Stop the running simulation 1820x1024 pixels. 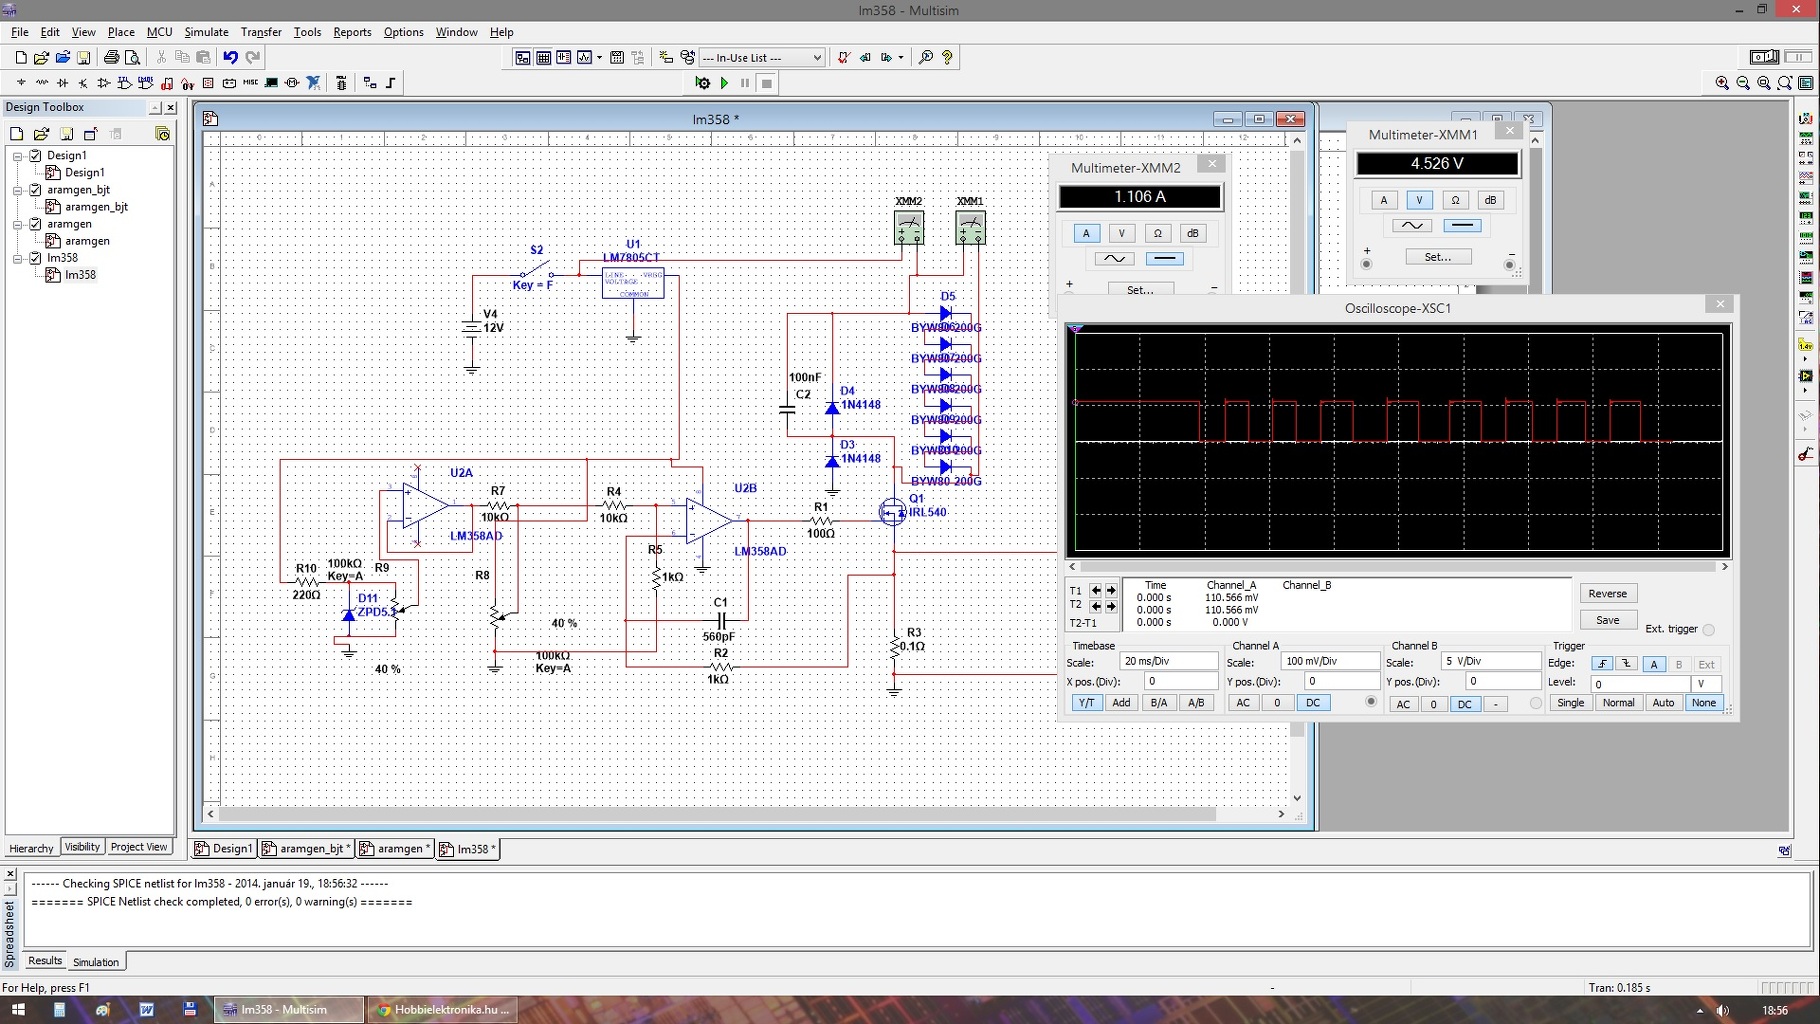767,83
